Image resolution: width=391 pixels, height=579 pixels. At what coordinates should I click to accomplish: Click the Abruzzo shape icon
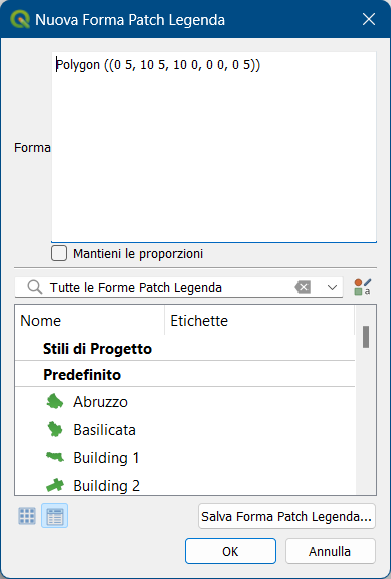pos(55,401)
